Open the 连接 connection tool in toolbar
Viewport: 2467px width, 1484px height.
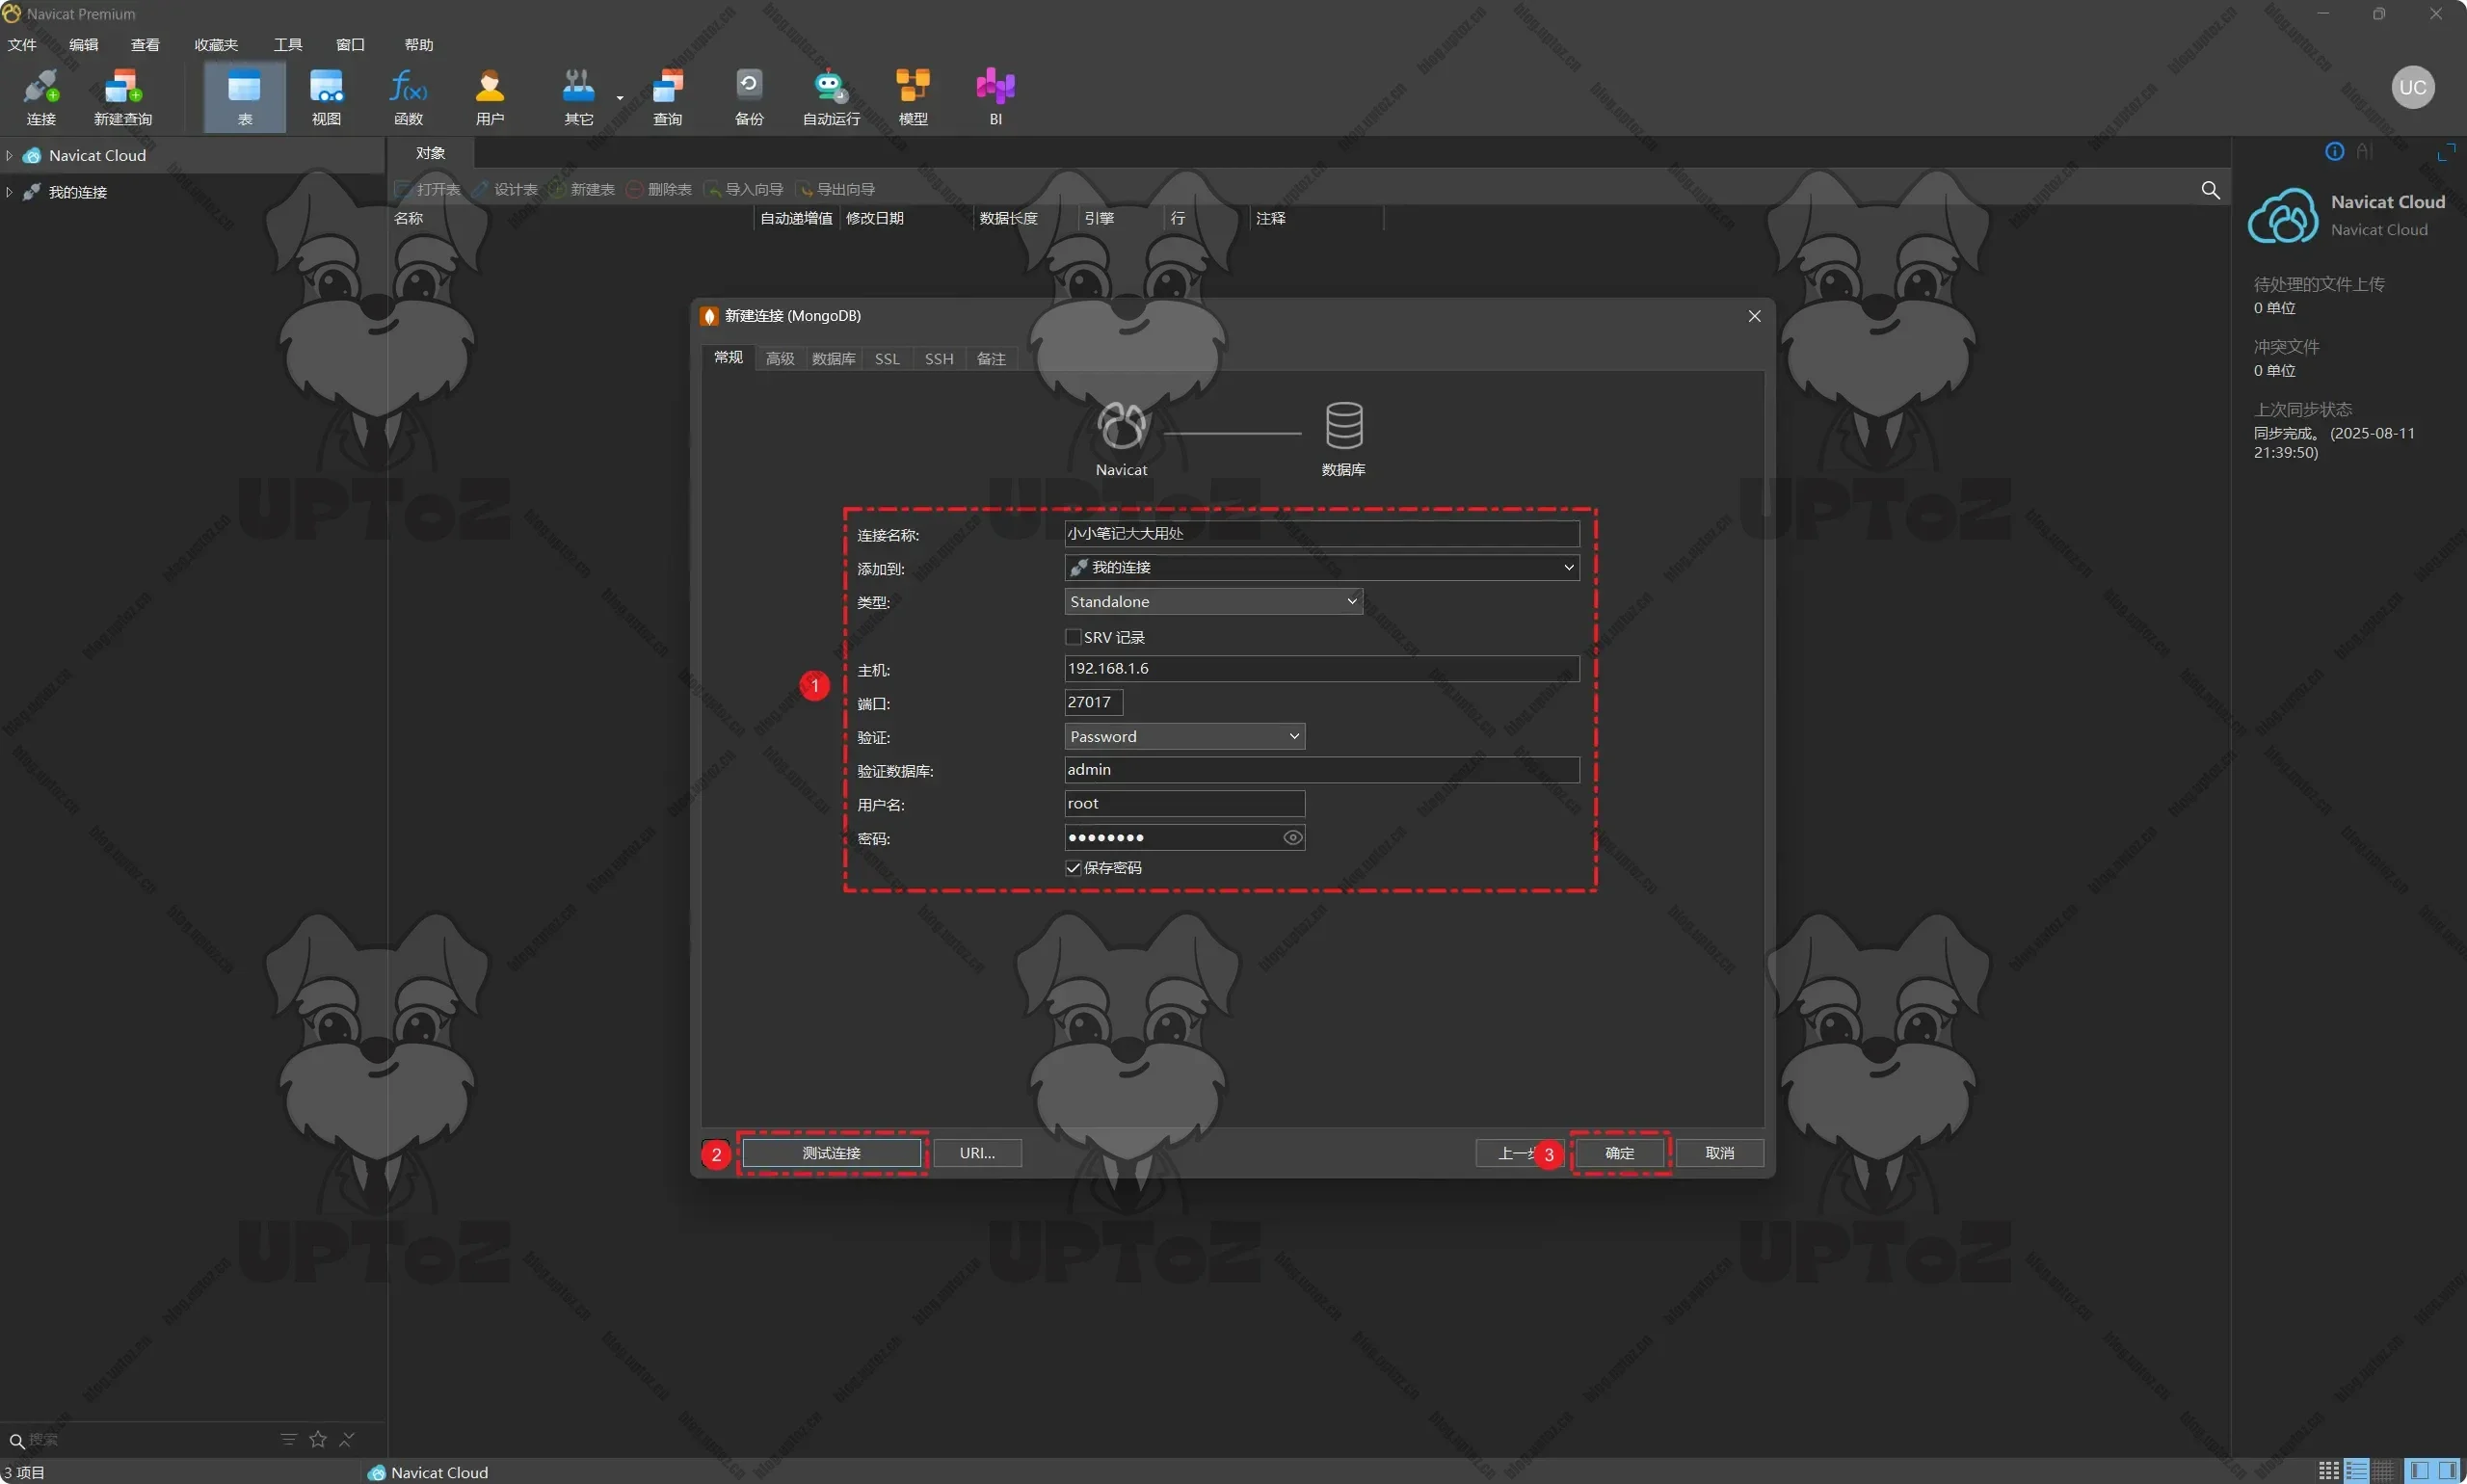click(x=41, y=97)
